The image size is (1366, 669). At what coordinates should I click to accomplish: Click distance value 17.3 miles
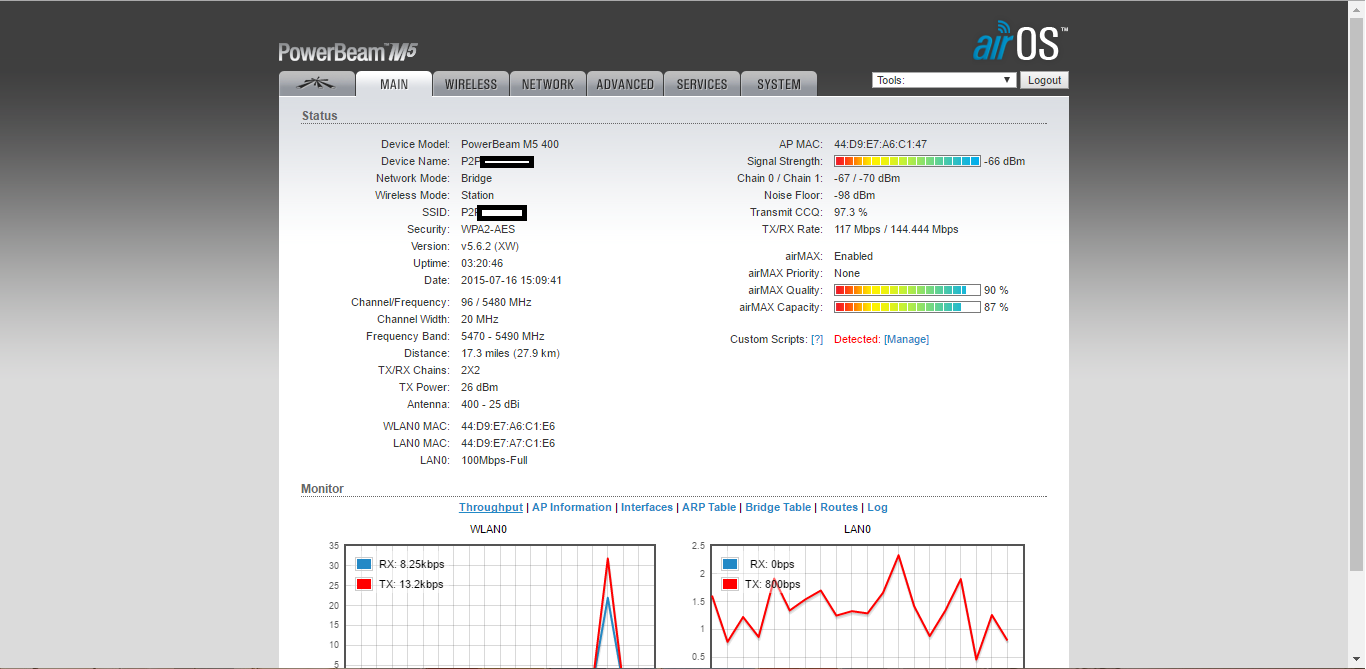pos(510,353)
